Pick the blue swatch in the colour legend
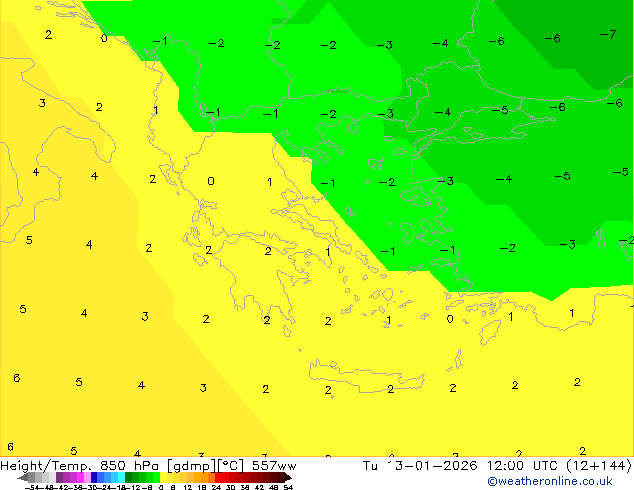Viewport: 634px width, 490px height. click(x=94, y=477)
